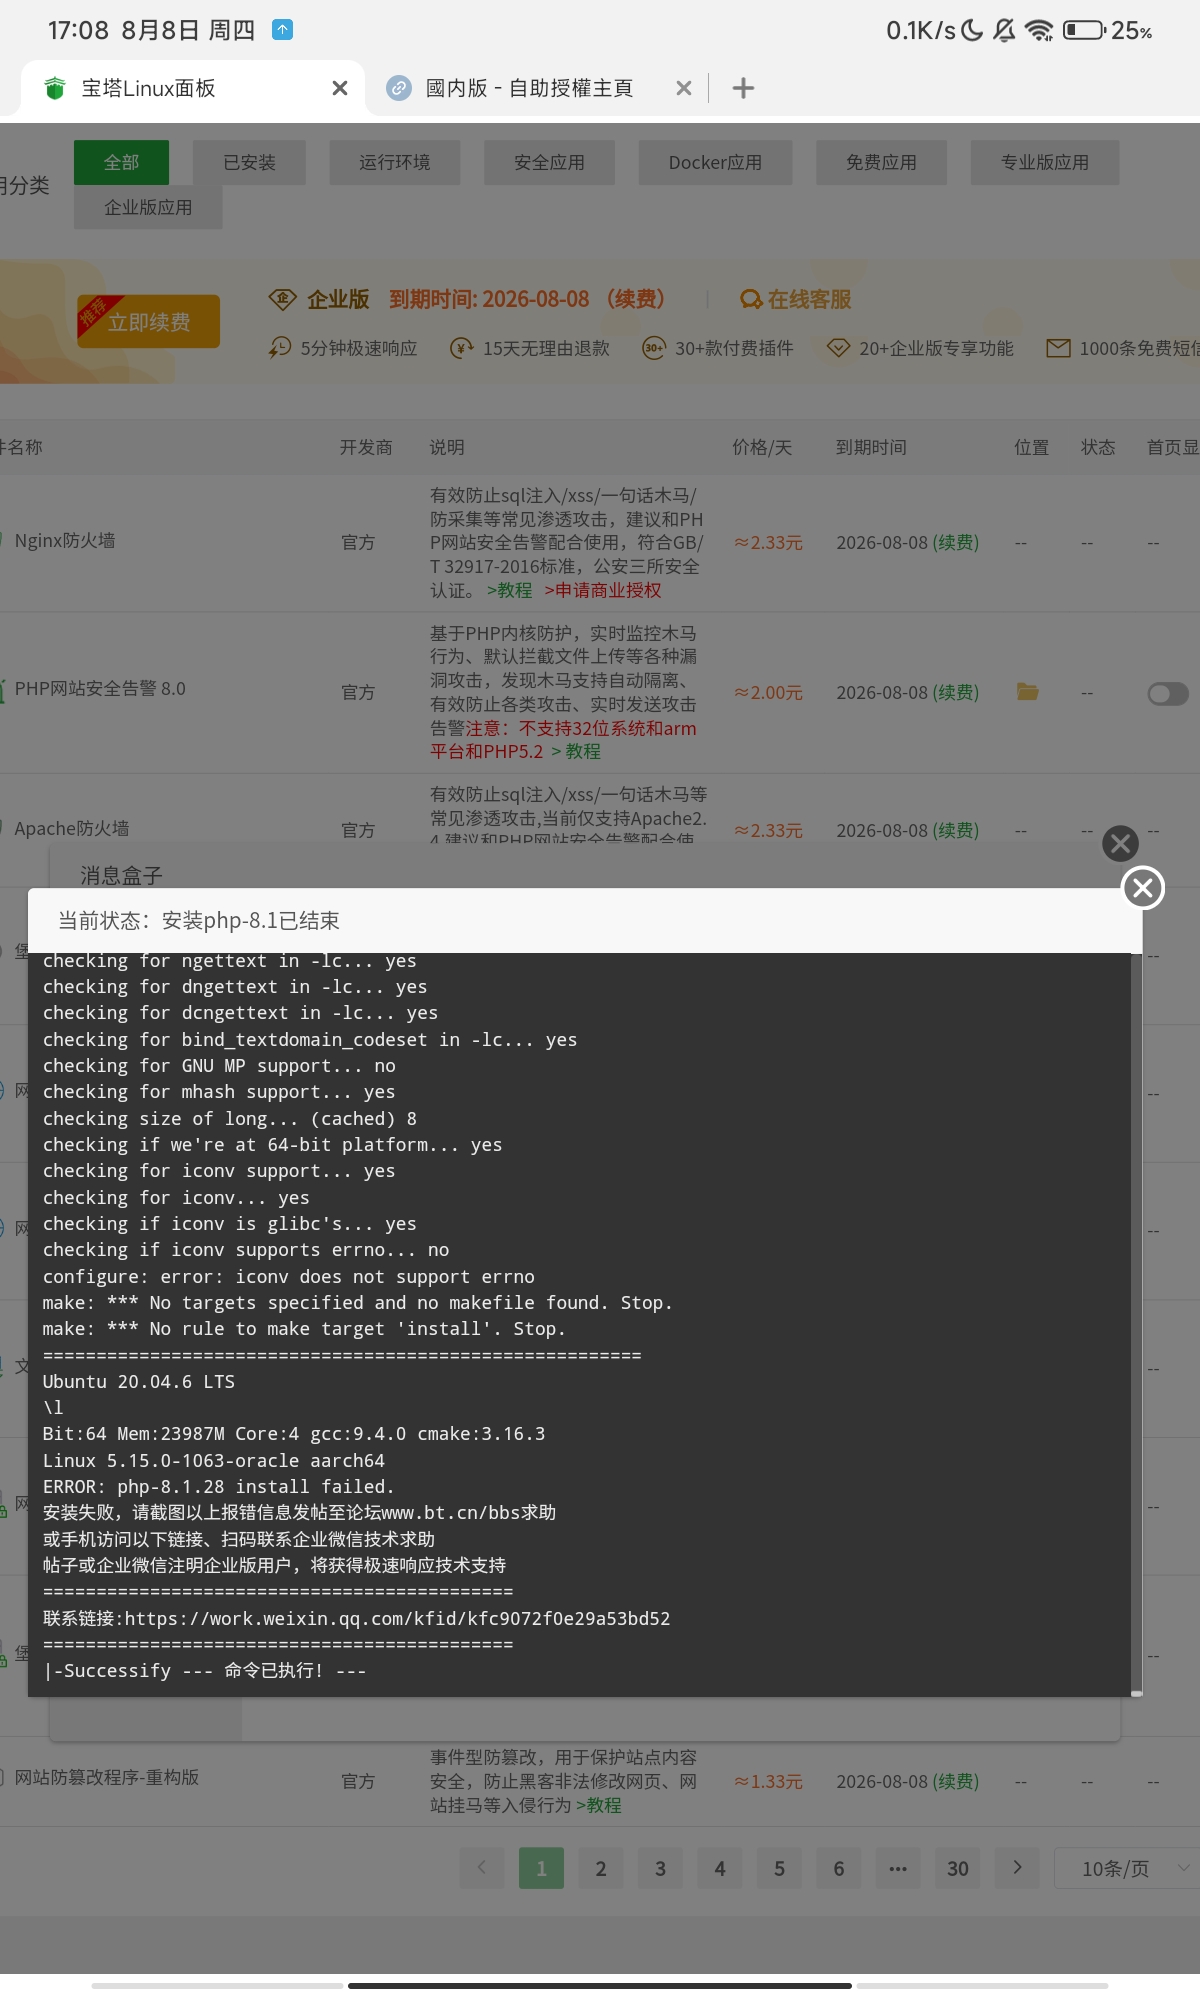The height and width of the screenshot is (2000, 1200).
Task: Click the battery status icon
Action: pos(1084,30)
